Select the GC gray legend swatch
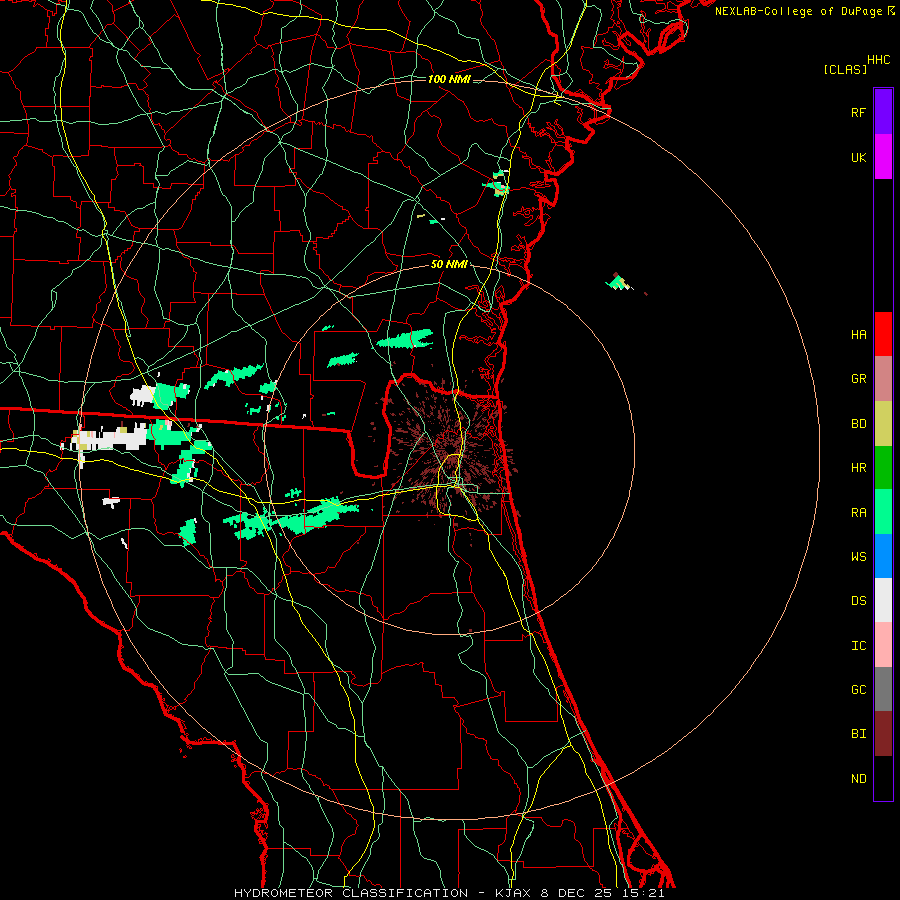The image size is (900, 900). [x=883, y=689]
